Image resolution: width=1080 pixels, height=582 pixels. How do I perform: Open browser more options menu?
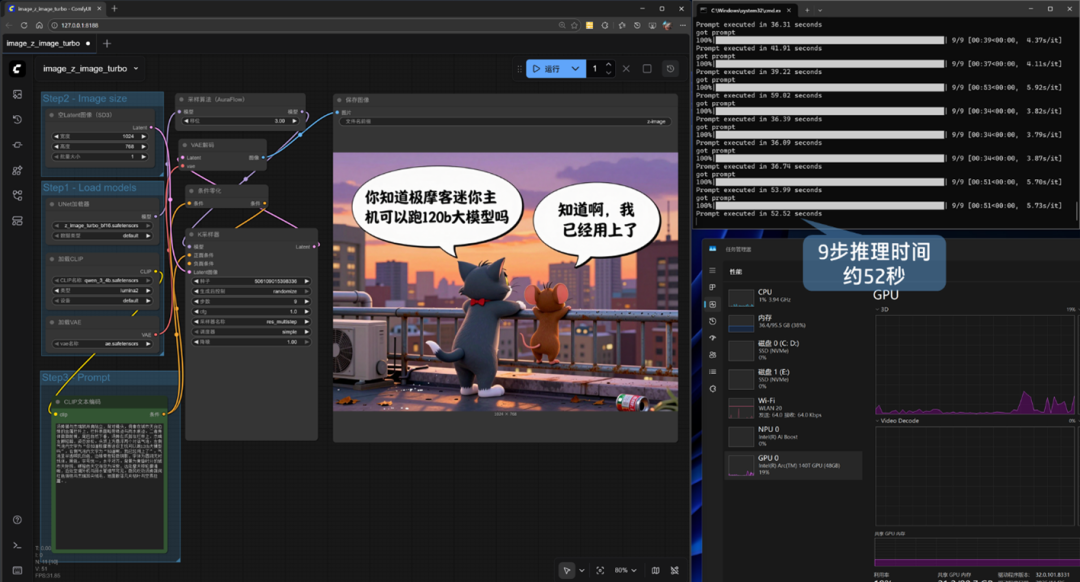coord(683,25)
